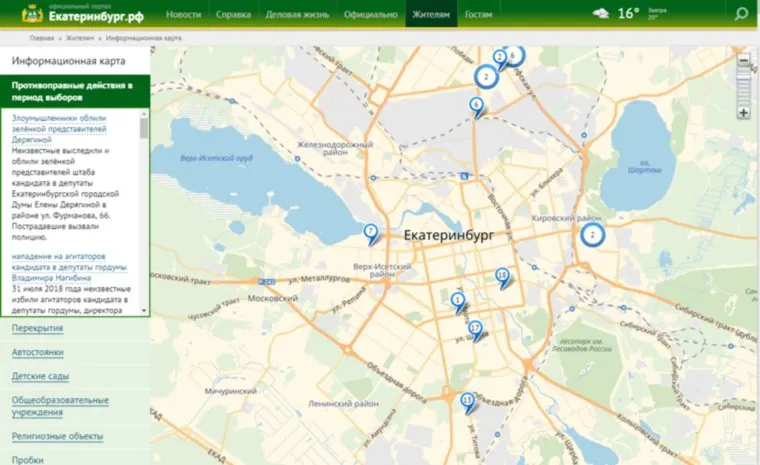The image size is (760, 465).
Task: Click the map zoom-out minus button
Action: 743,61
